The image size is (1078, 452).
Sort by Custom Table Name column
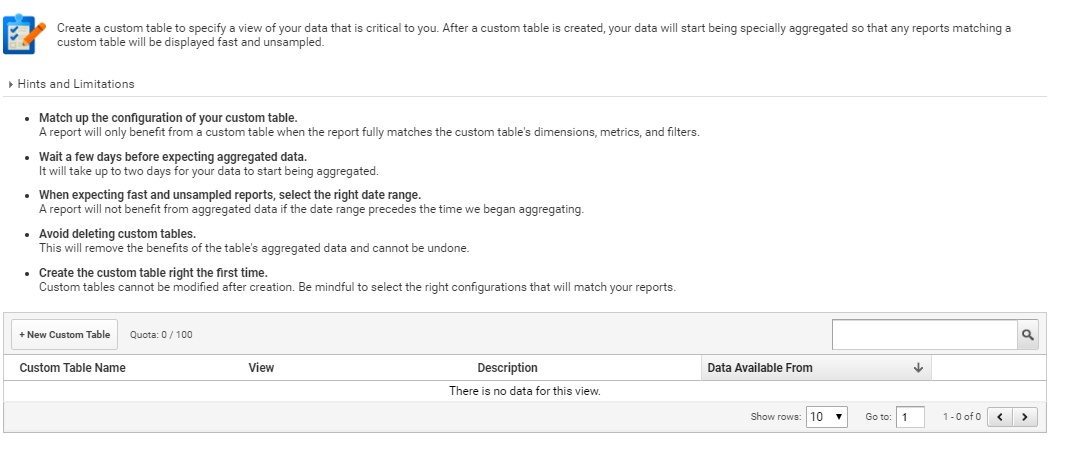[x=73, y=368]
